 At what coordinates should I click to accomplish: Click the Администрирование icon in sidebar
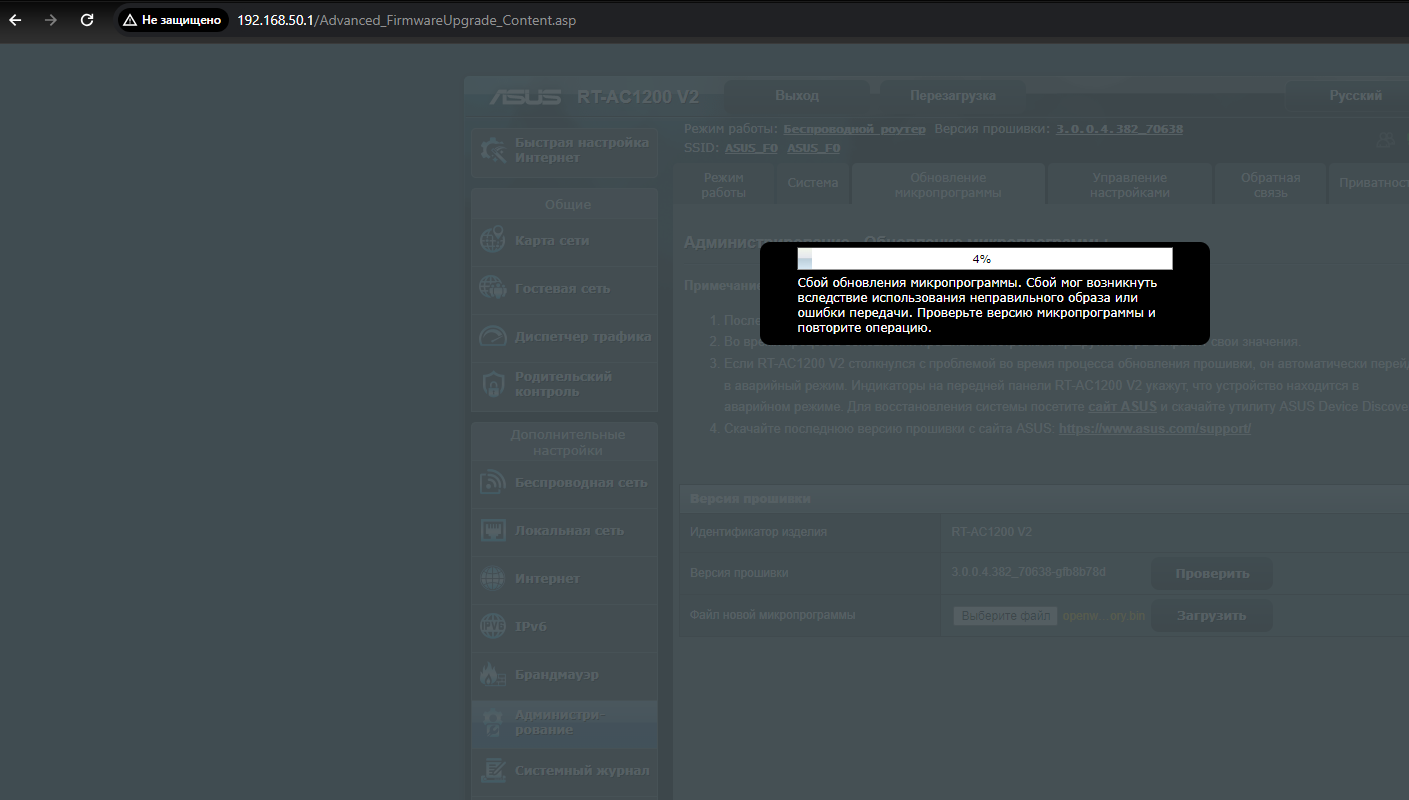point(493,722)
